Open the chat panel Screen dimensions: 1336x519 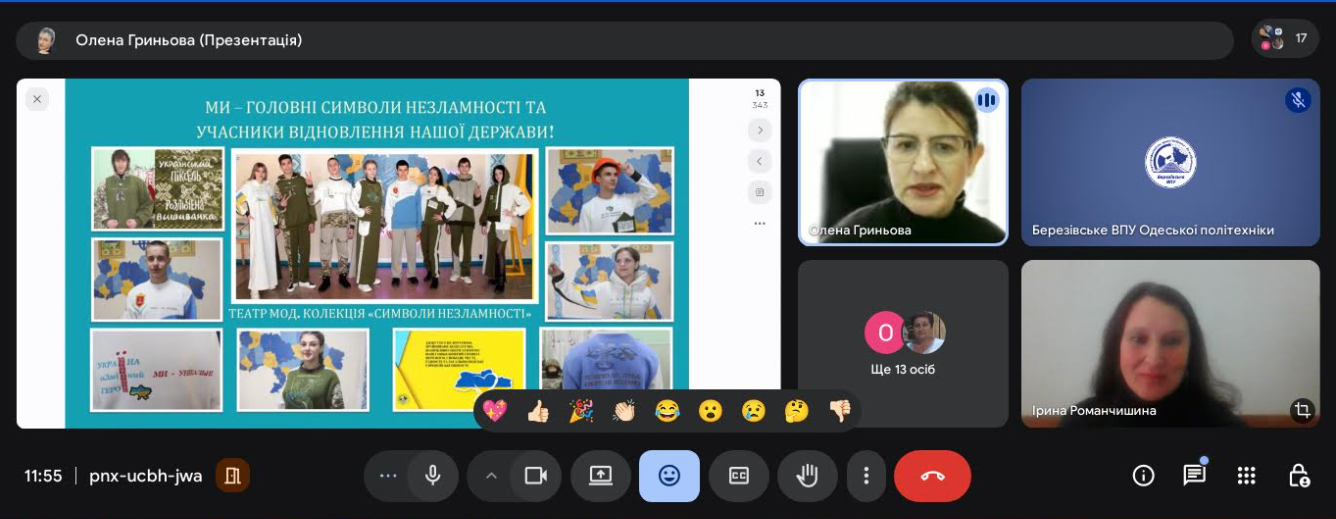1194,476
